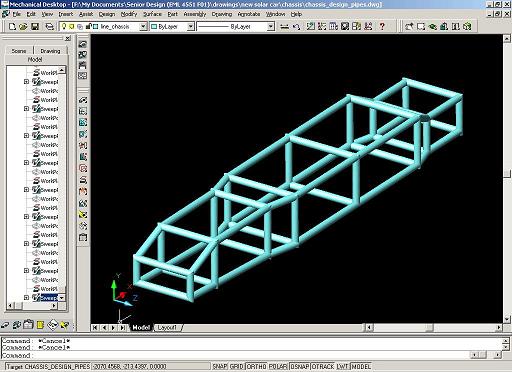Screen dimensions: 512x372
Task: Click the Open file folder icon
Action: [23, 27]
